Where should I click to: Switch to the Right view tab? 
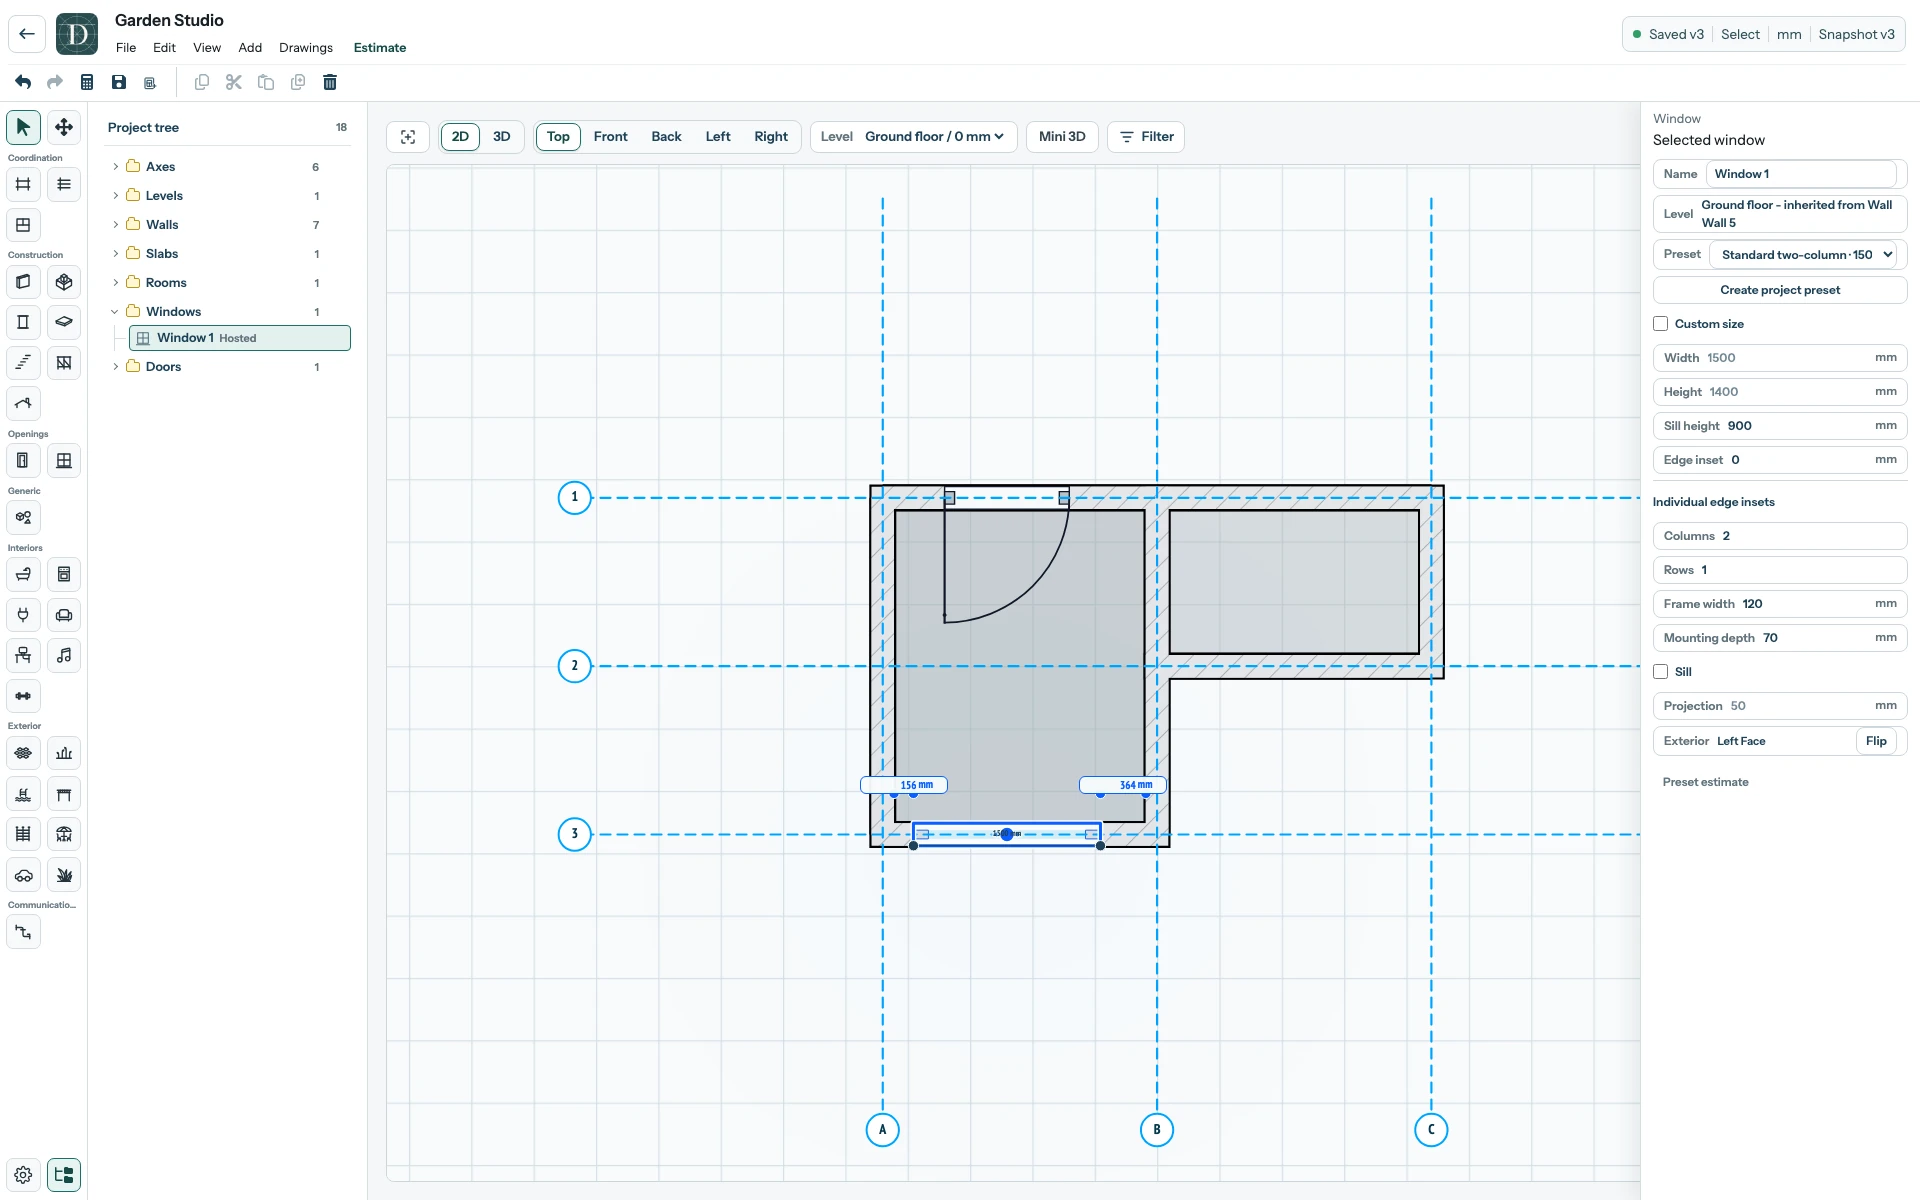771,137
